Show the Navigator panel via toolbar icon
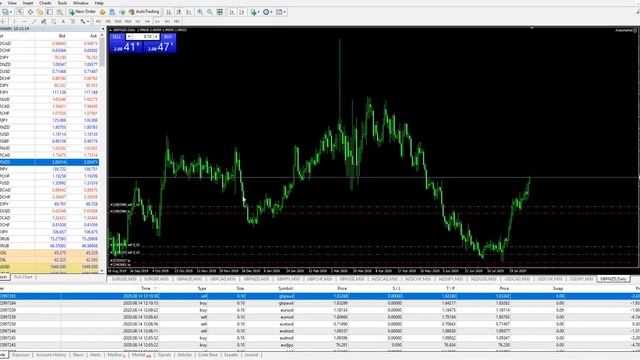 point(40,12)
